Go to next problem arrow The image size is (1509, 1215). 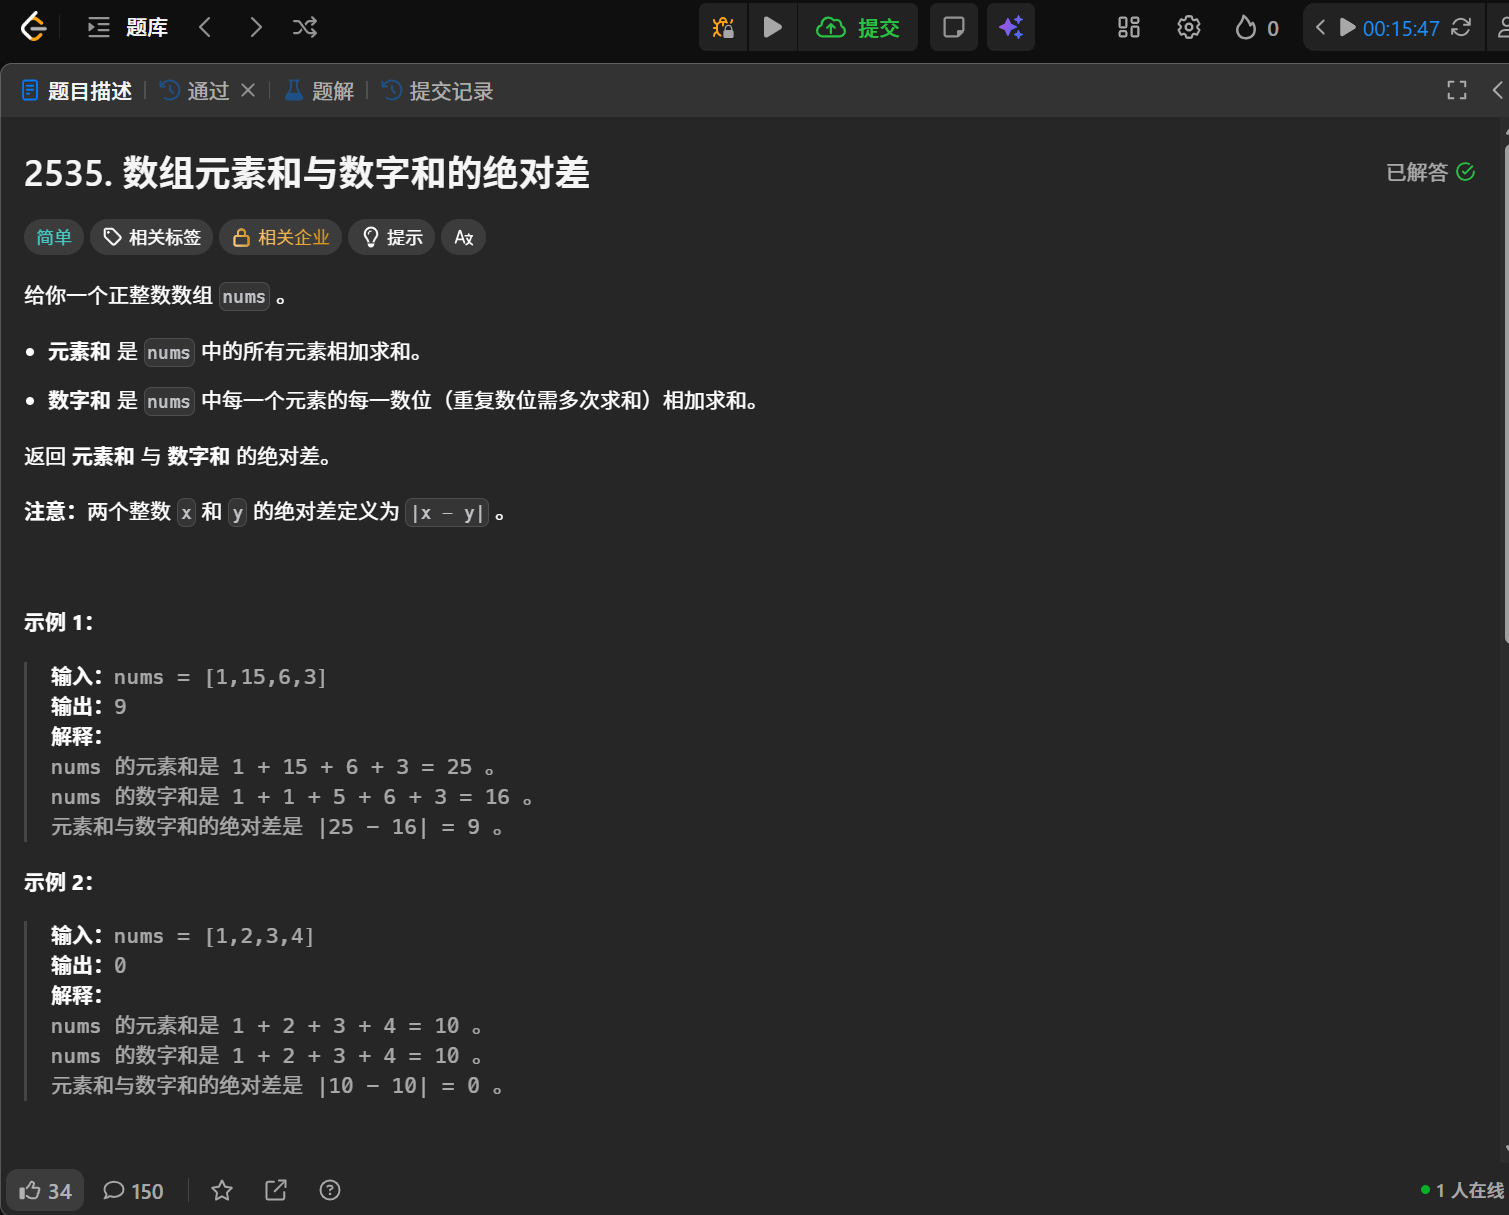click(x=256, y=28)
